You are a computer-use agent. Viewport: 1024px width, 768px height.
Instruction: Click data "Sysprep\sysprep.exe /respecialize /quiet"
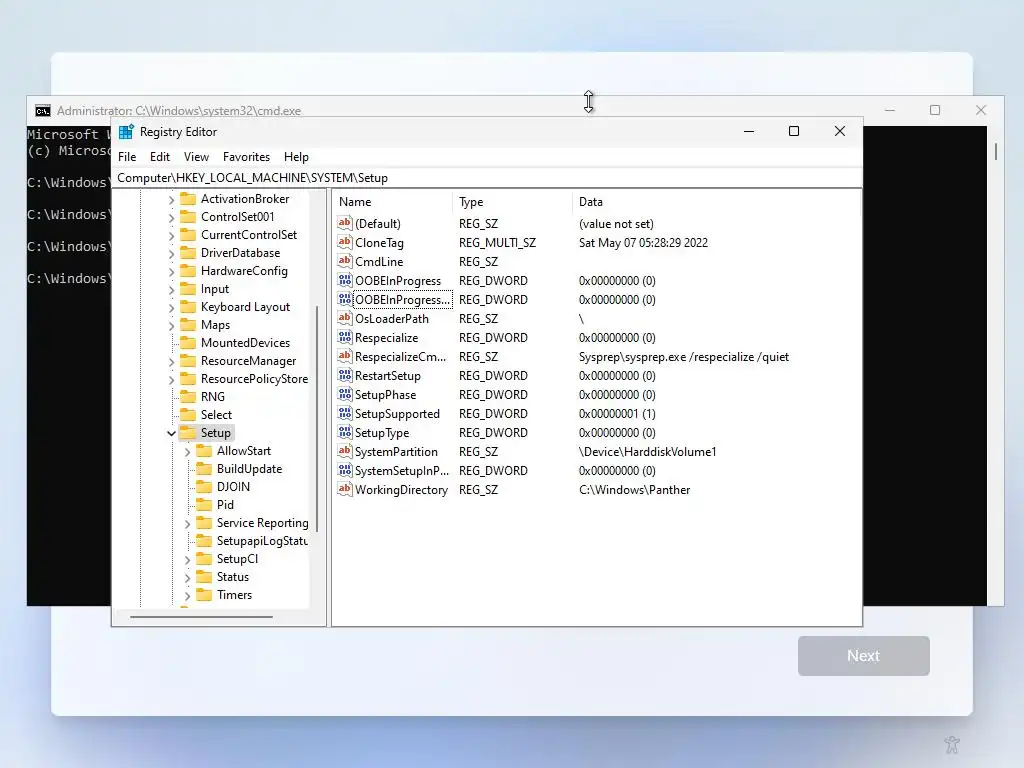point(684,357)
